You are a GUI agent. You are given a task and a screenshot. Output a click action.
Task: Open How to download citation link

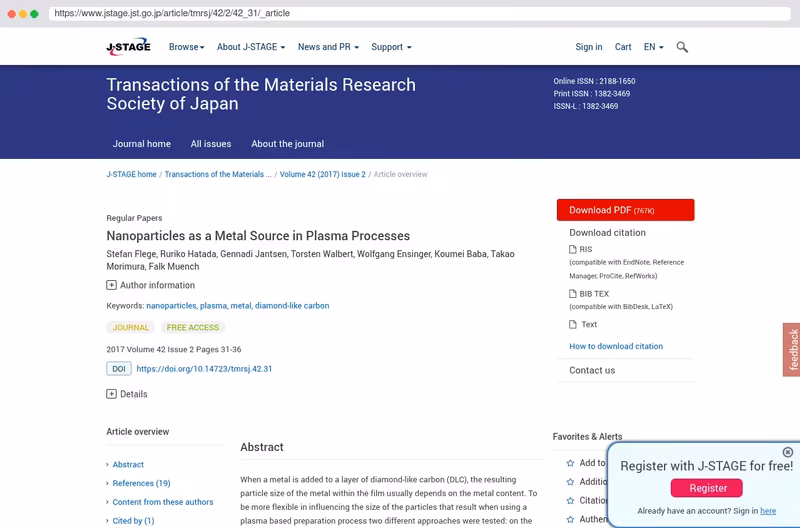click(x=616, y=346)
